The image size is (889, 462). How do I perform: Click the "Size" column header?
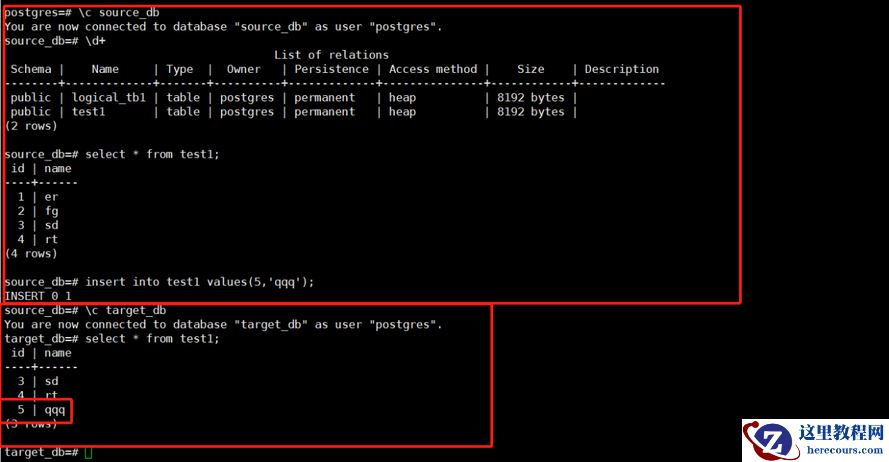click(531, 69)
